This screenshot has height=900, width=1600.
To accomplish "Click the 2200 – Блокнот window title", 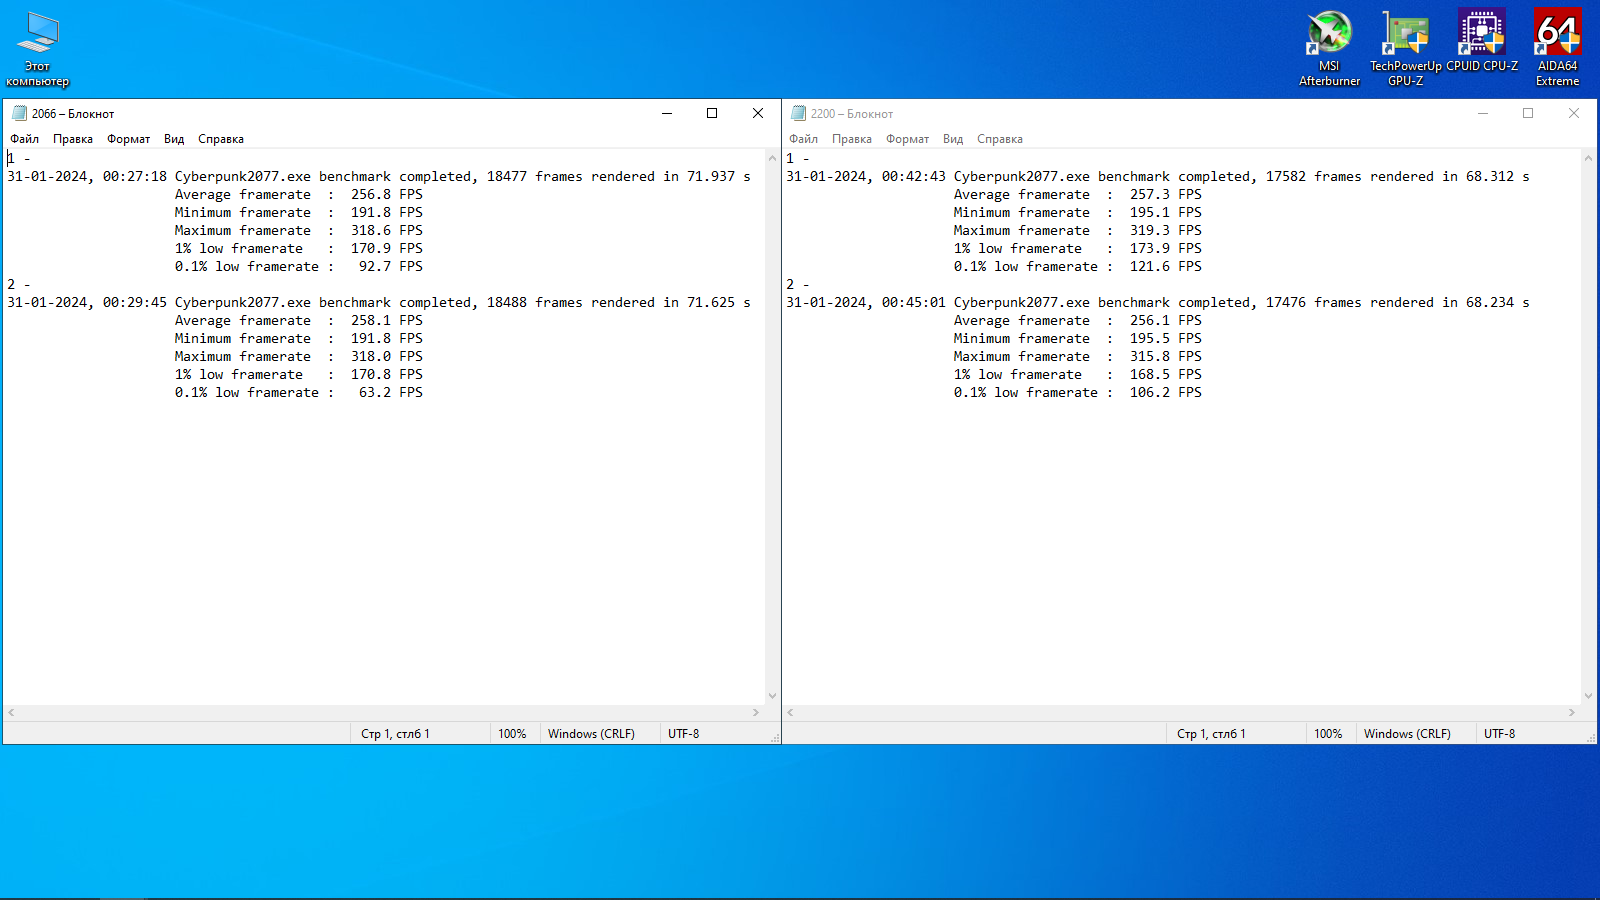I will click(852, 114).
